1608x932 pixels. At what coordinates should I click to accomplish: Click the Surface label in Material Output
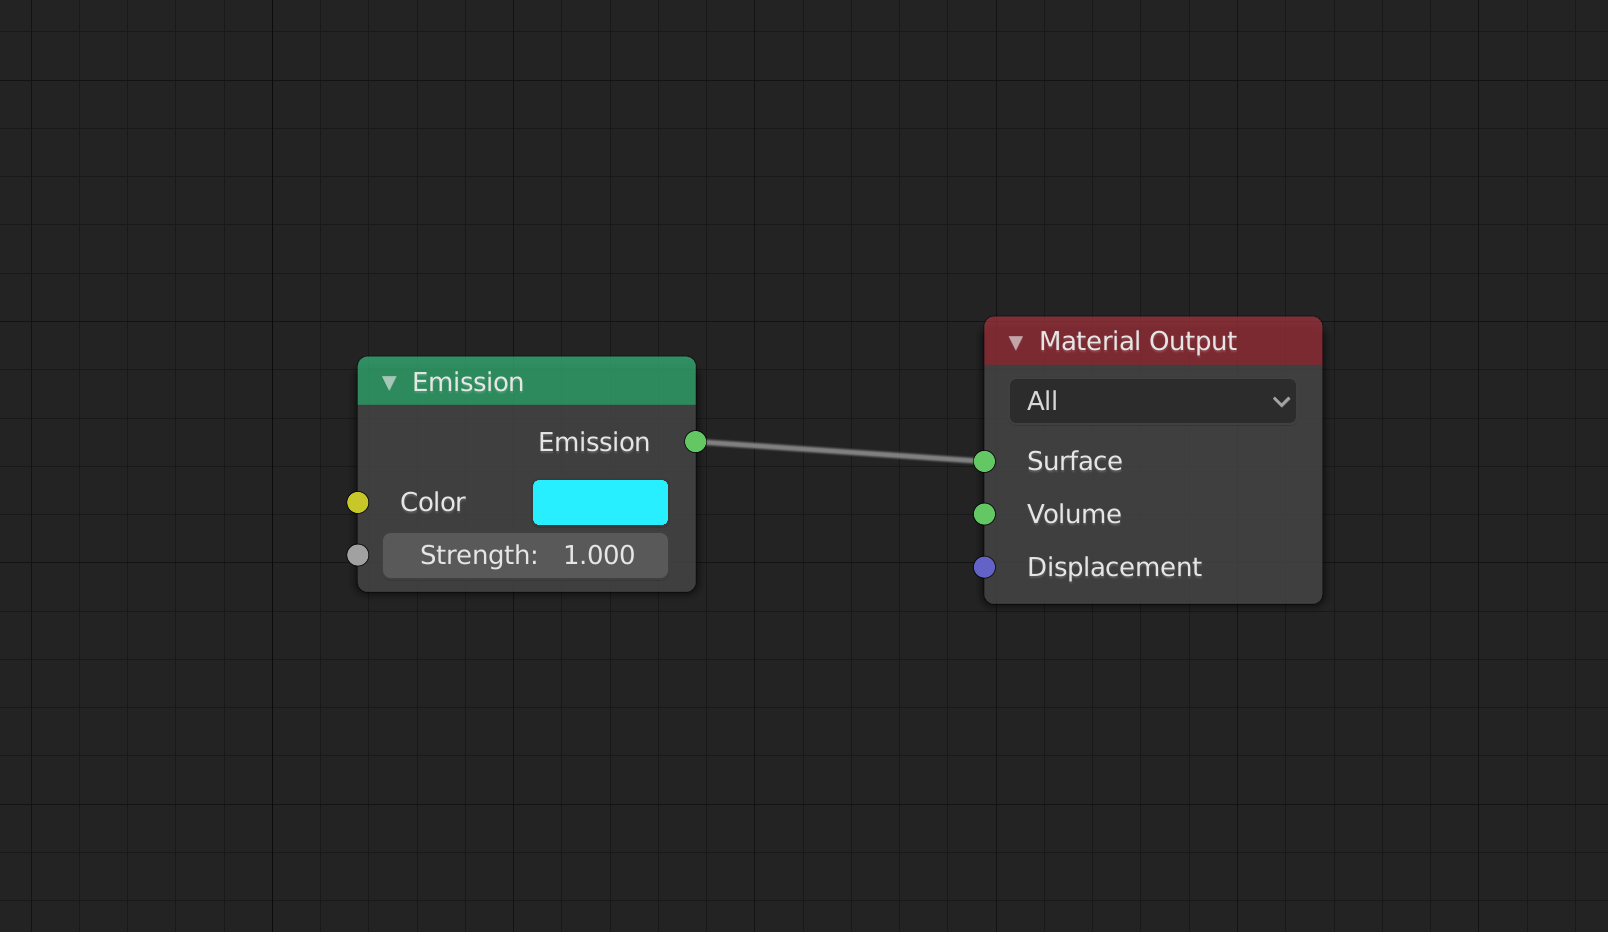(1074, 461)
